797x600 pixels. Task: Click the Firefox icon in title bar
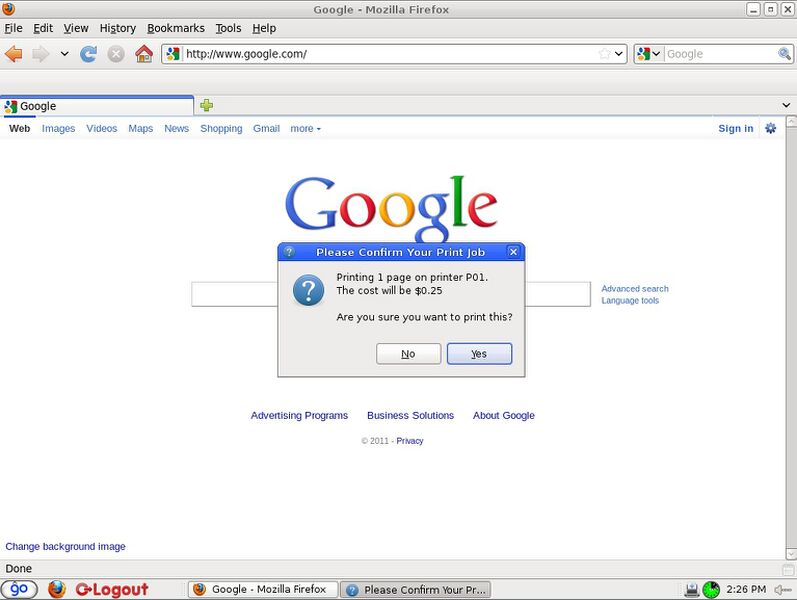click(8, 9)
